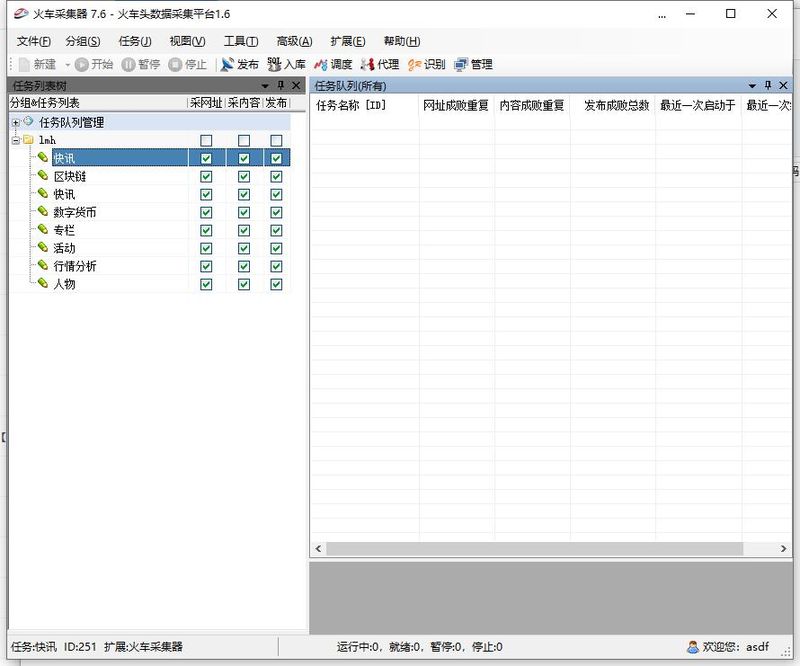Click the 最近一次启动于 column header

pyautogui.click(x=698, y=105)
